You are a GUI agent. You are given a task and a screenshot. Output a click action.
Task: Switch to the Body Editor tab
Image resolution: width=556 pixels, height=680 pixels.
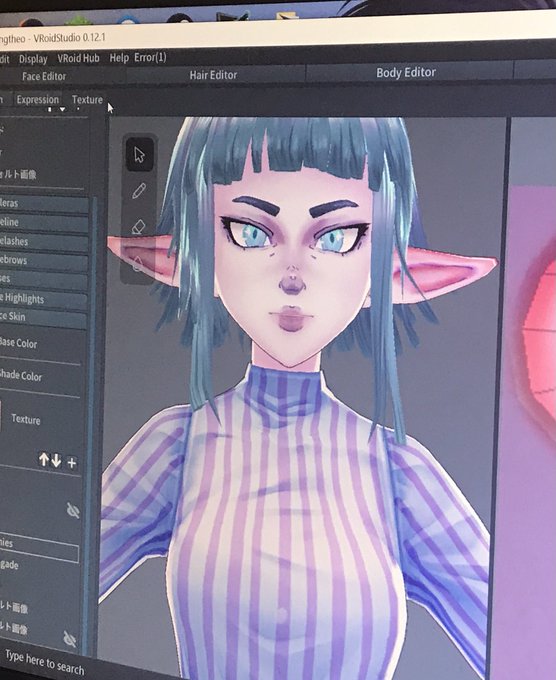pyautogui.click(x=406, y=72)
